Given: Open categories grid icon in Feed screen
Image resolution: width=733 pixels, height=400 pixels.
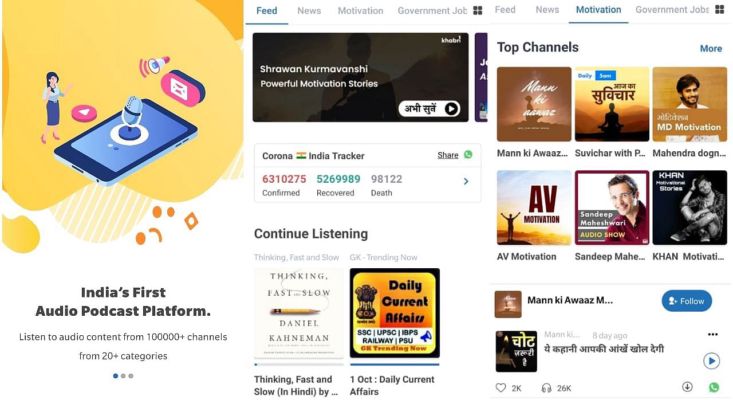Looking at the screenshot, I should tap(477, 10).
